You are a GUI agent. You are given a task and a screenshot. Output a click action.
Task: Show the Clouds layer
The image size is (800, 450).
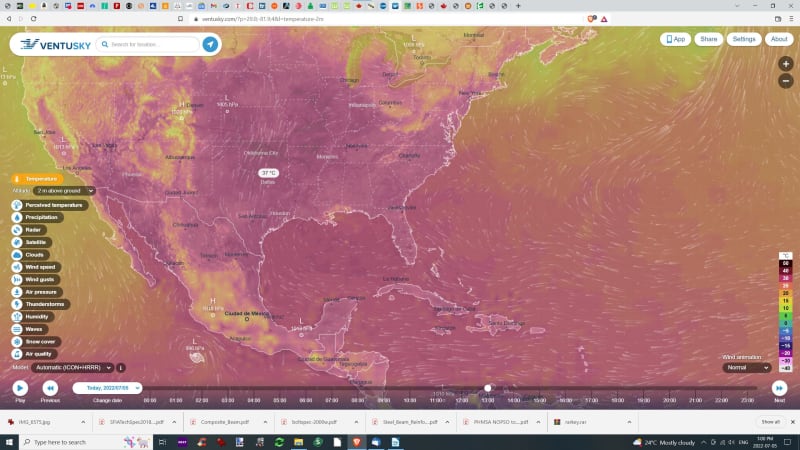[x=30, y=255]
